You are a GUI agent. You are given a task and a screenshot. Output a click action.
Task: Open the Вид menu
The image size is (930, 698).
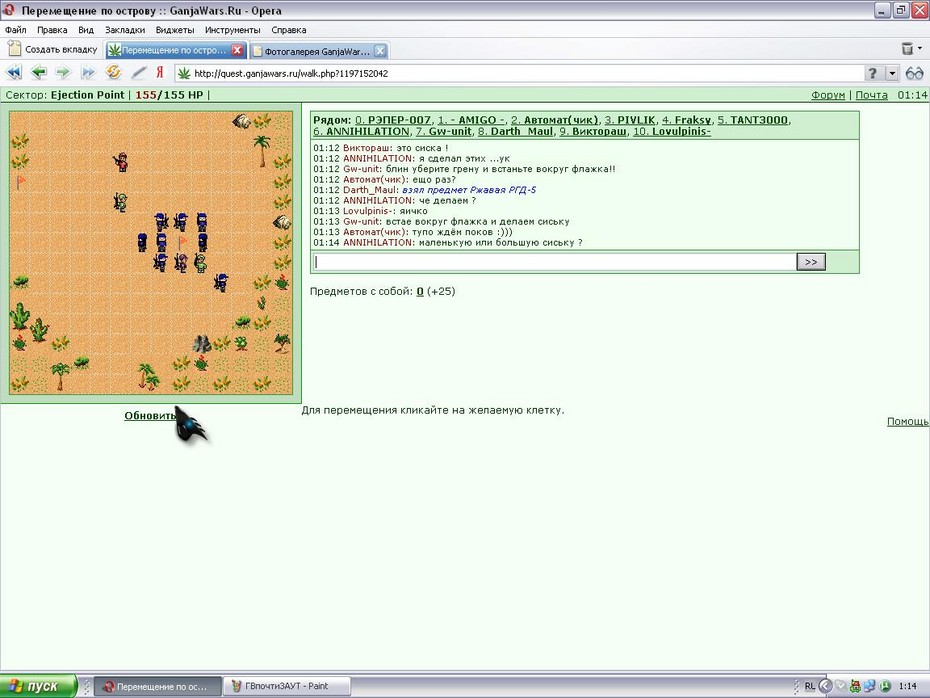click(86, 30)
